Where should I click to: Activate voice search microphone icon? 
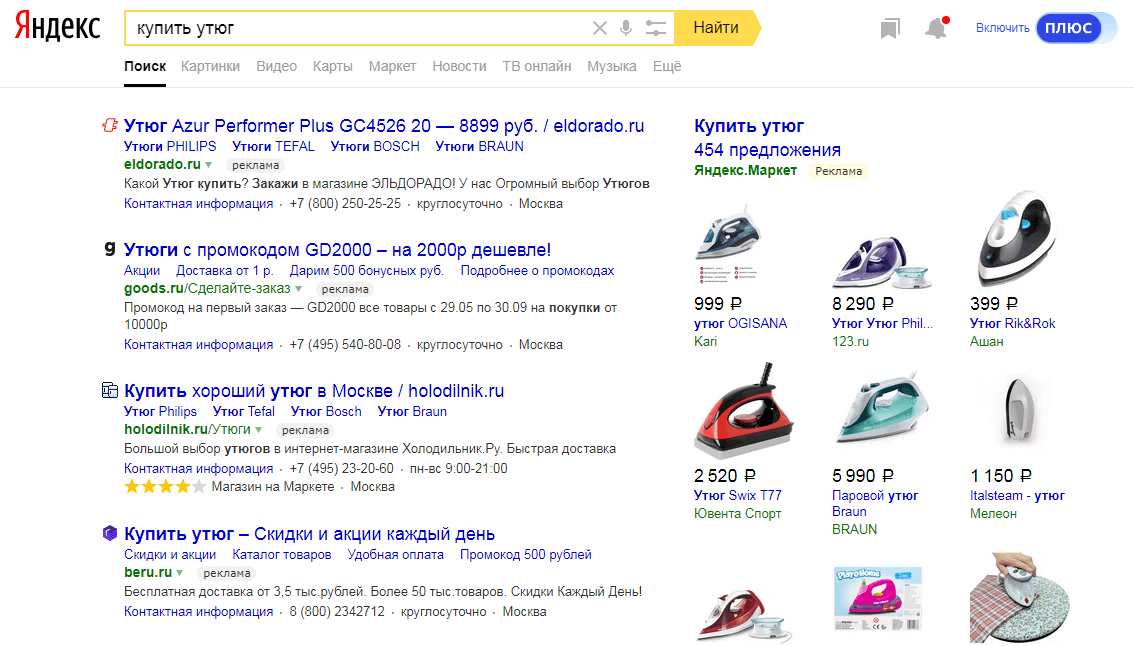626,28
